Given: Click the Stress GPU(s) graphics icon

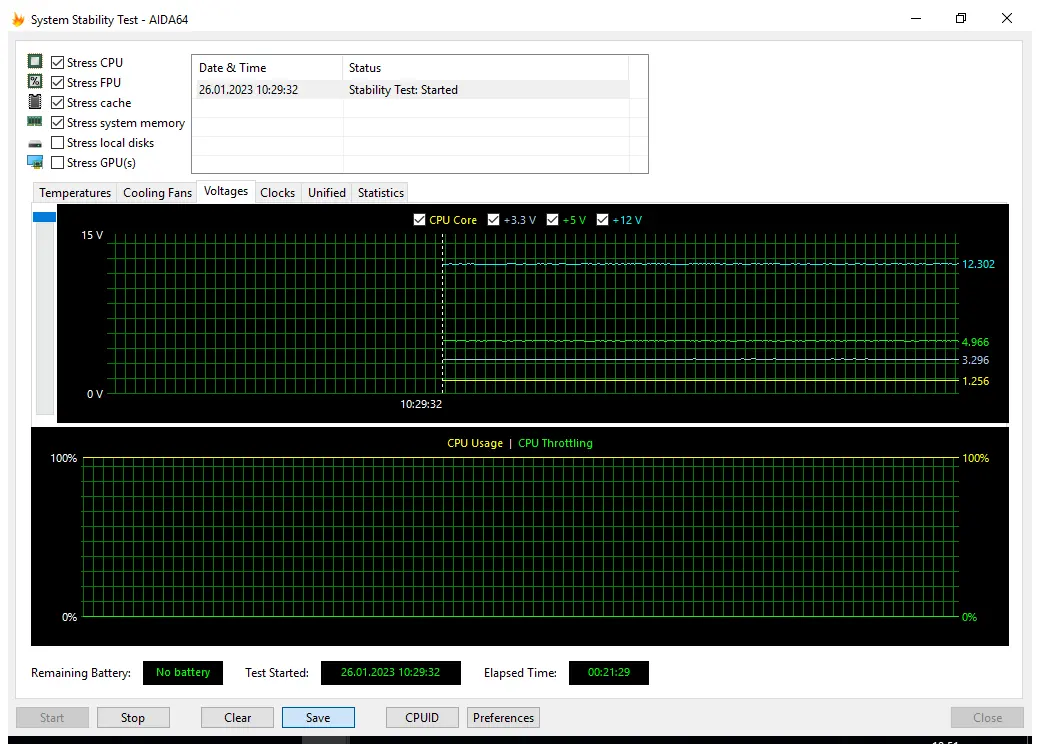Looking at the screenshot, I should pyautogui.click(x=36, y=162).
